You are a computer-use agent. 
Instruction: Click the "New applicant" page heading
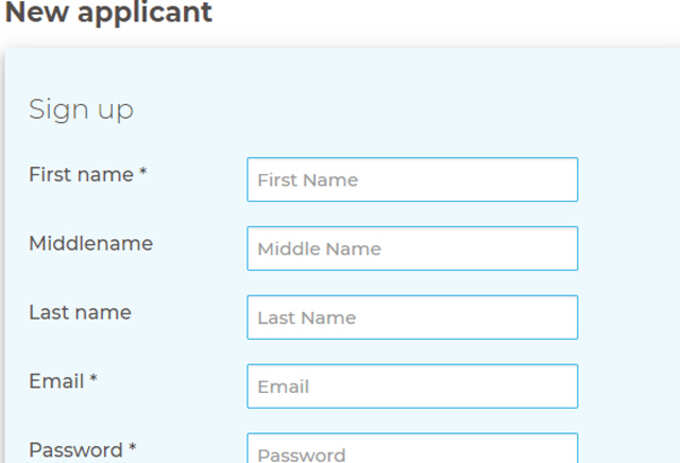click(108, 12)
